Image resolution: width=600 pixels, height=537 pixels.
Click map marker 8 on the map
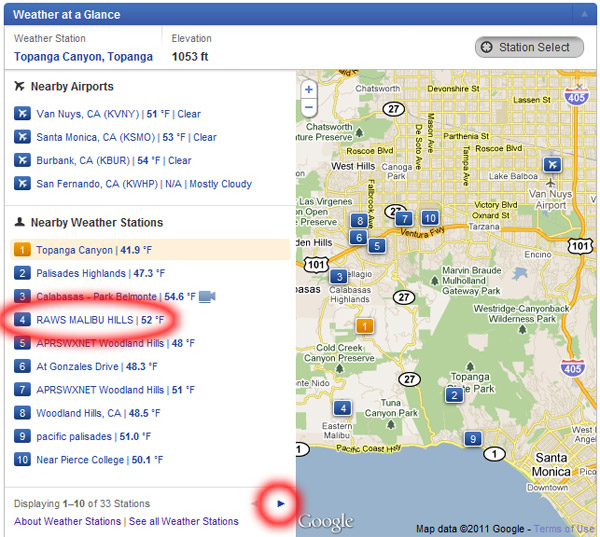(360, 220)
